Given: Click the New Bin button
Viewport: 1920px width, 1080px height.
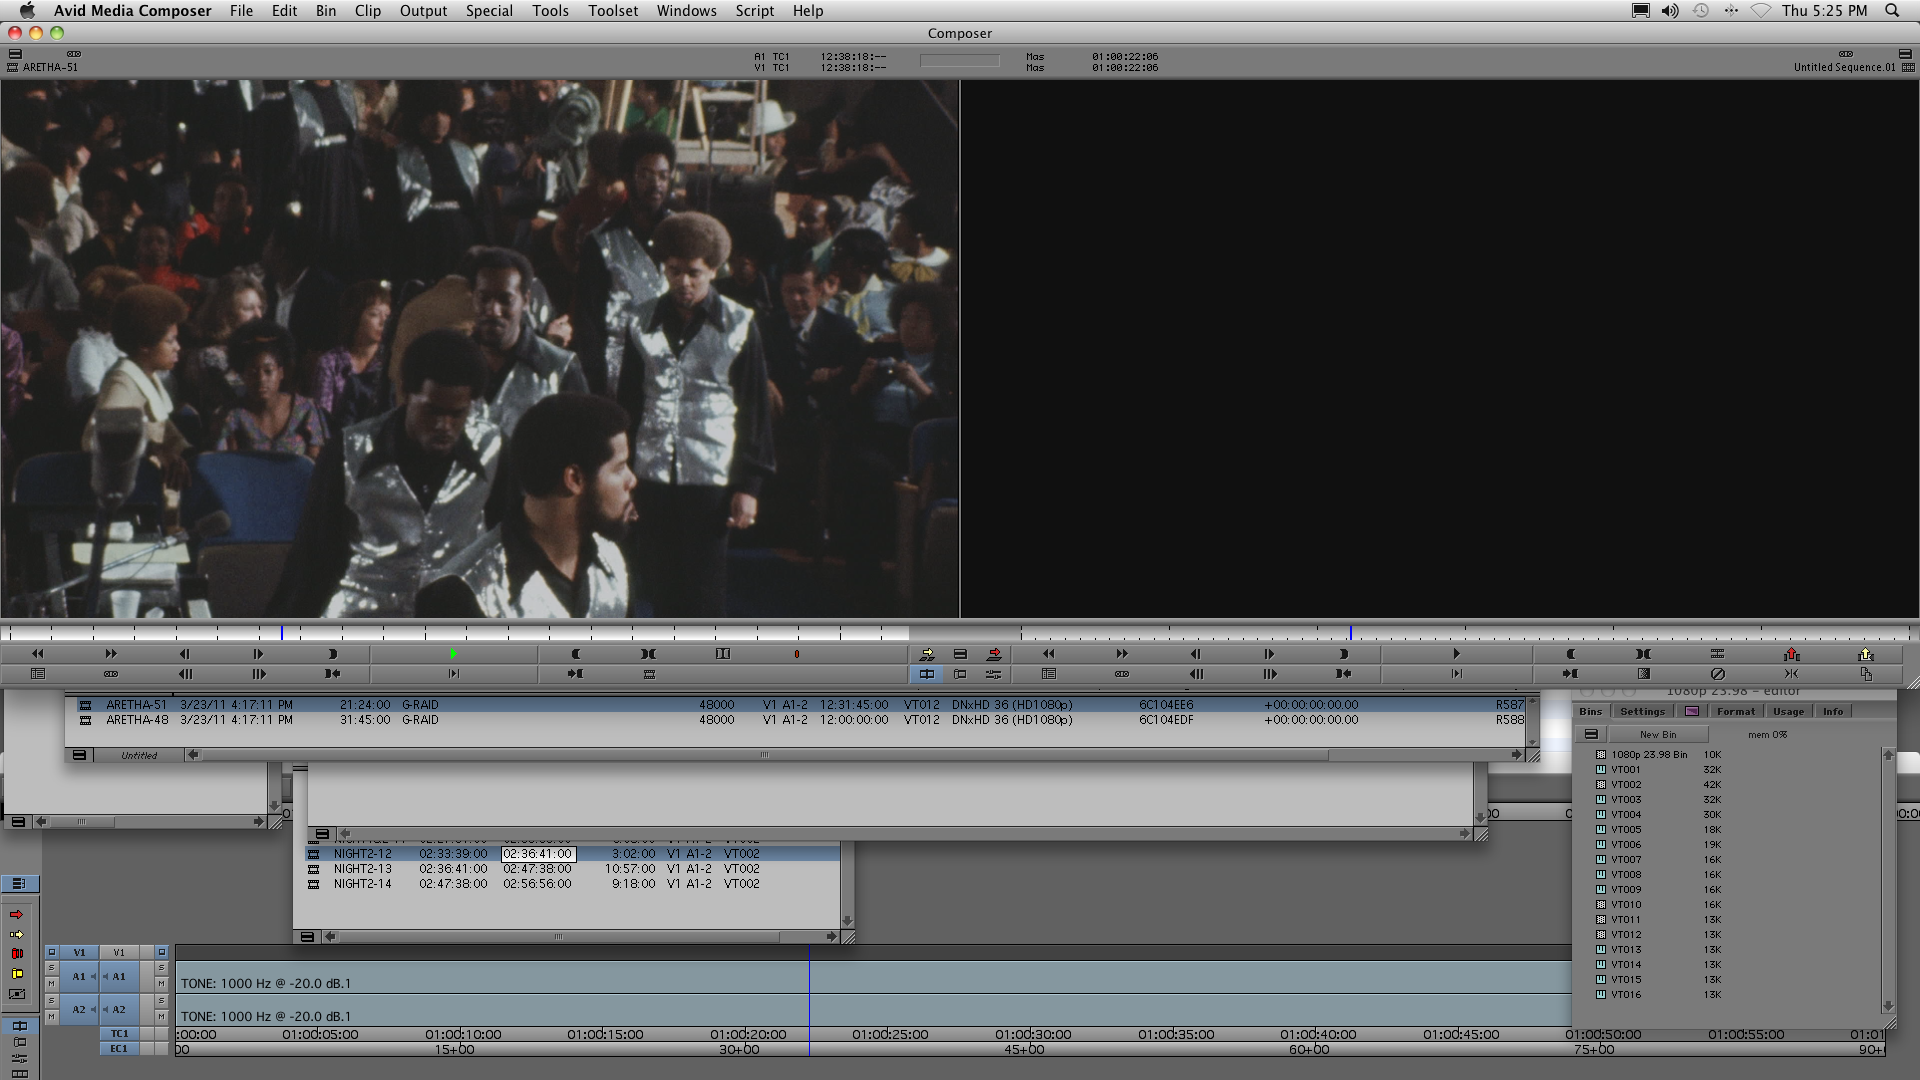Looking at the screenshot, I should tap(1657, 734).
